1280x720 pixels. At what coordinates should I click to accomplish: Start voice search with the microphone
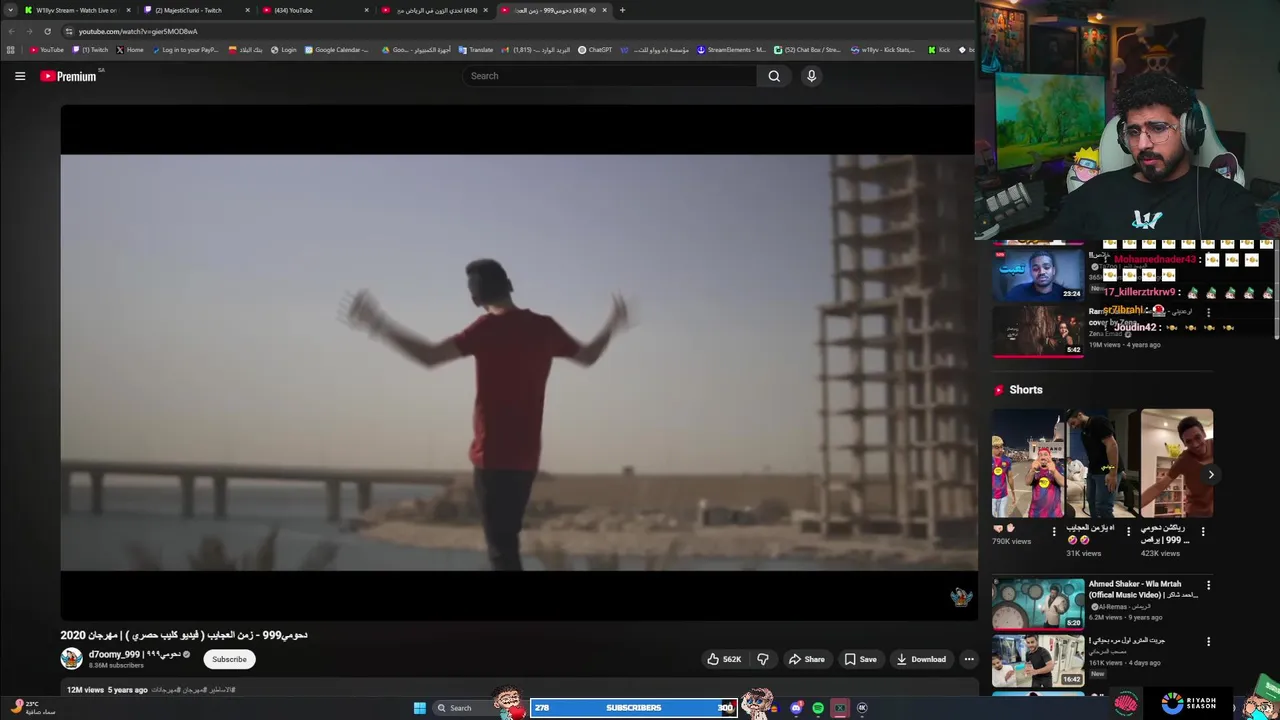click(x=811, y=76)
